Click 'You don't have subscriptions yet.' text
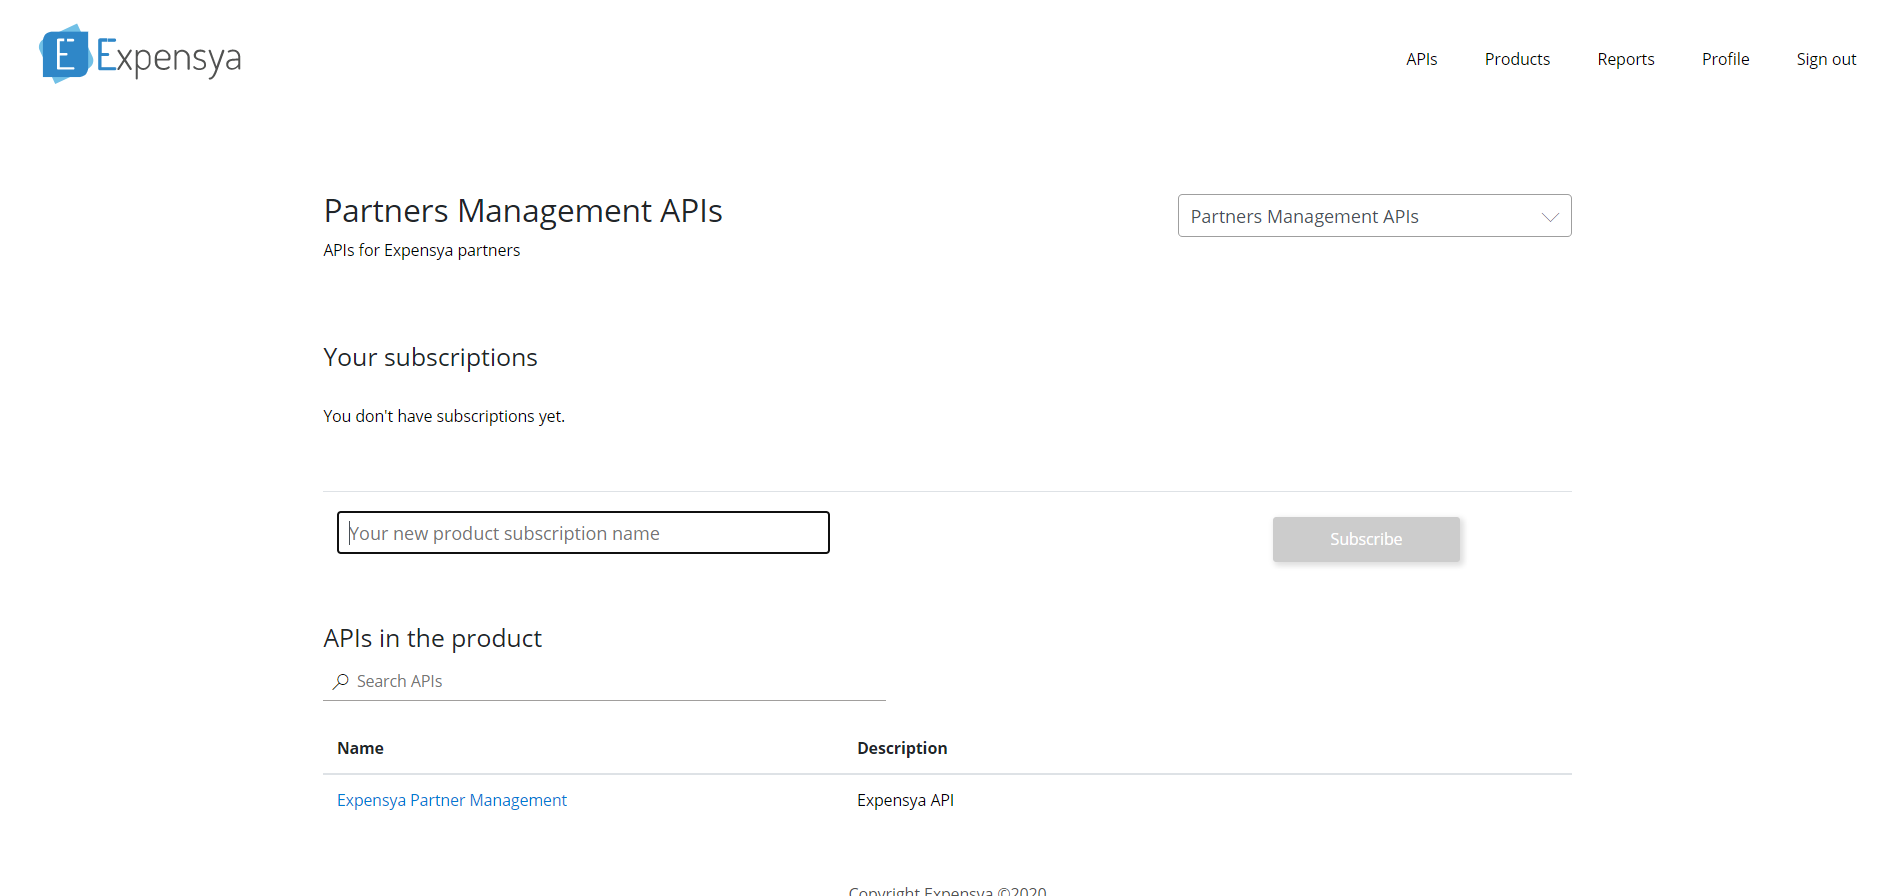Viewport: 1888px width, 896px height. 444,416
